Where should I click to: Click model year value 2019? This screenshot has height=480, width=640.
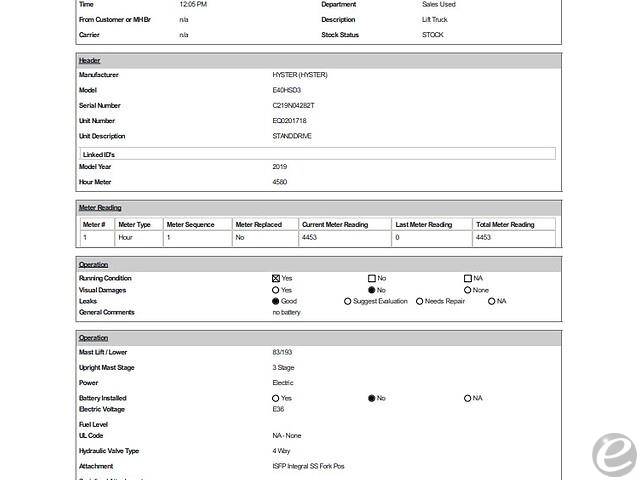pos(280,167)
